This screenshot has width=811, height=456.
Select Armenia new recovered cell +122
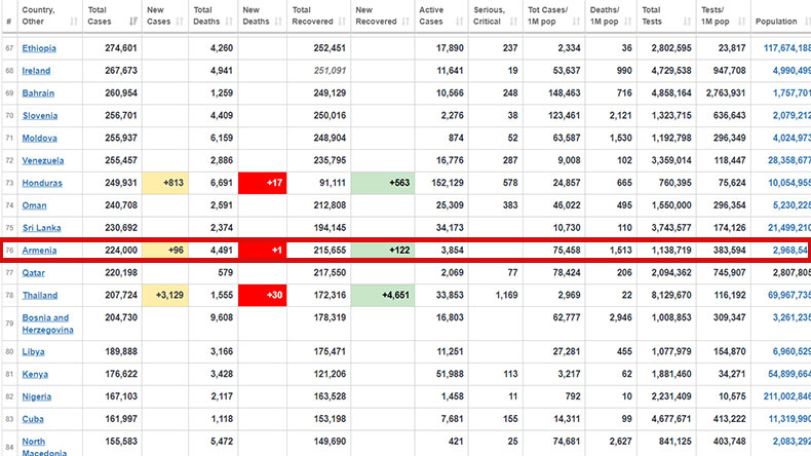(382, 250)
